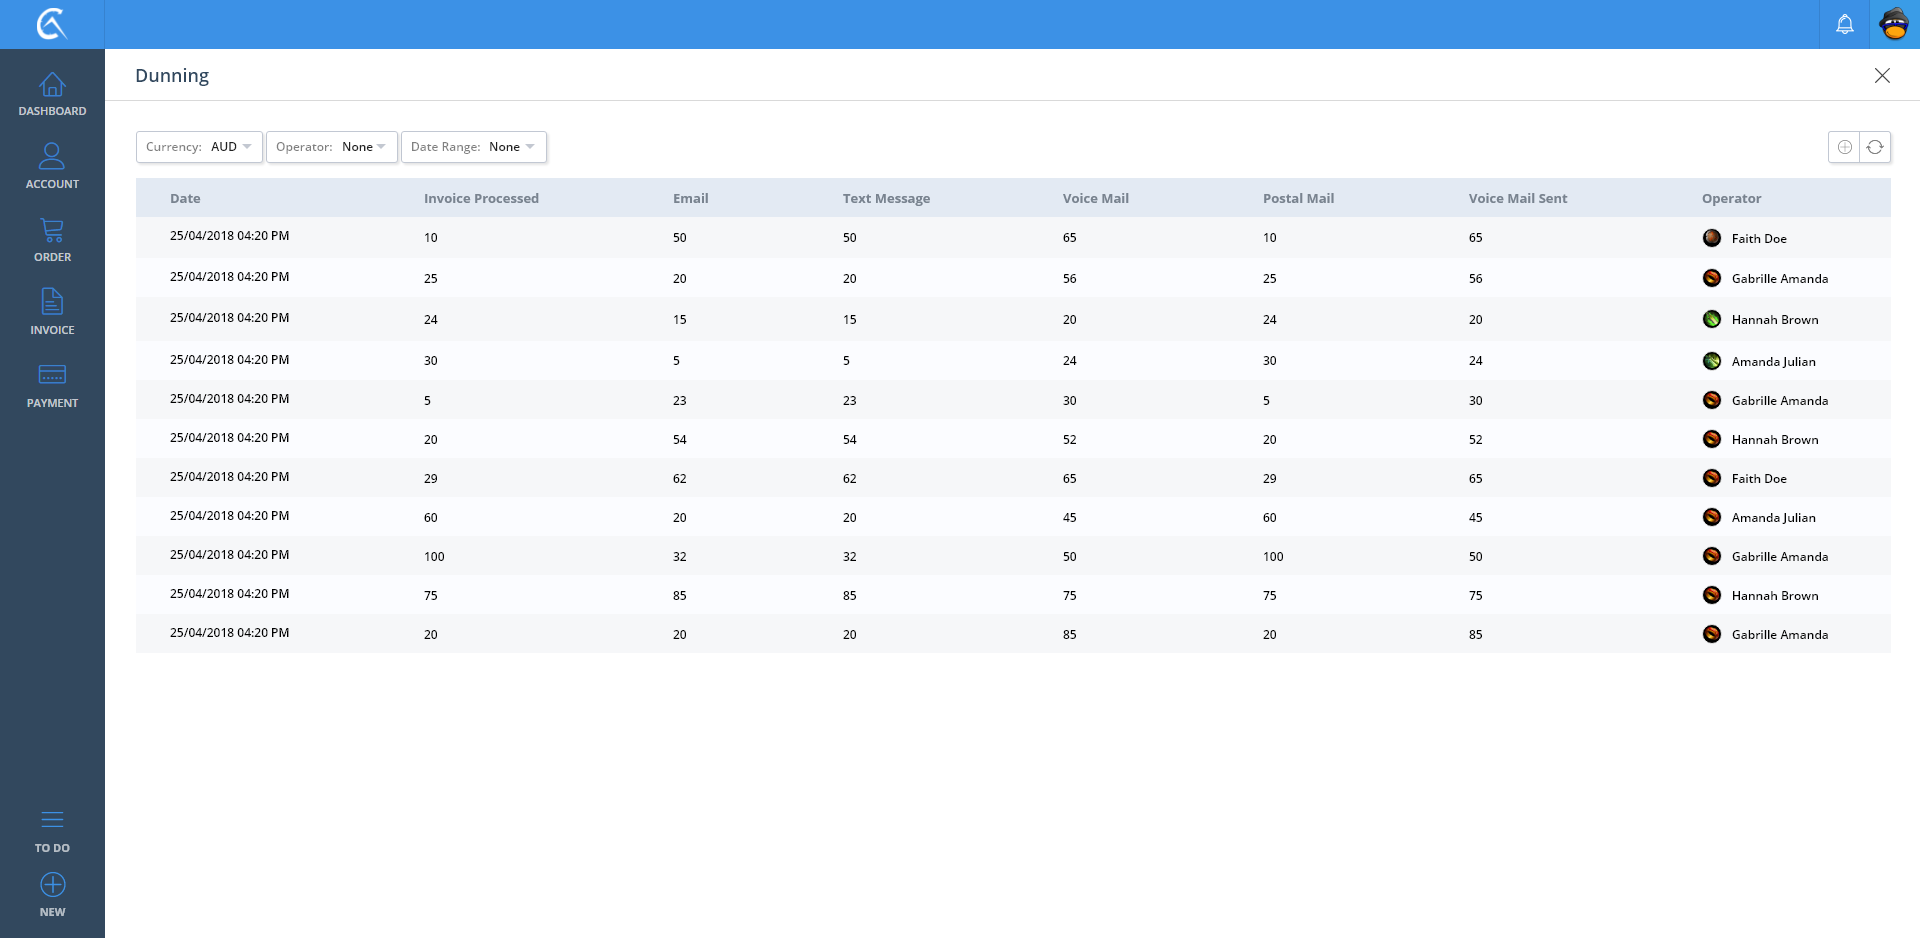Open the Date Range filter dropdown
The image size is (1920, 938).
click(x=473, y=147)
